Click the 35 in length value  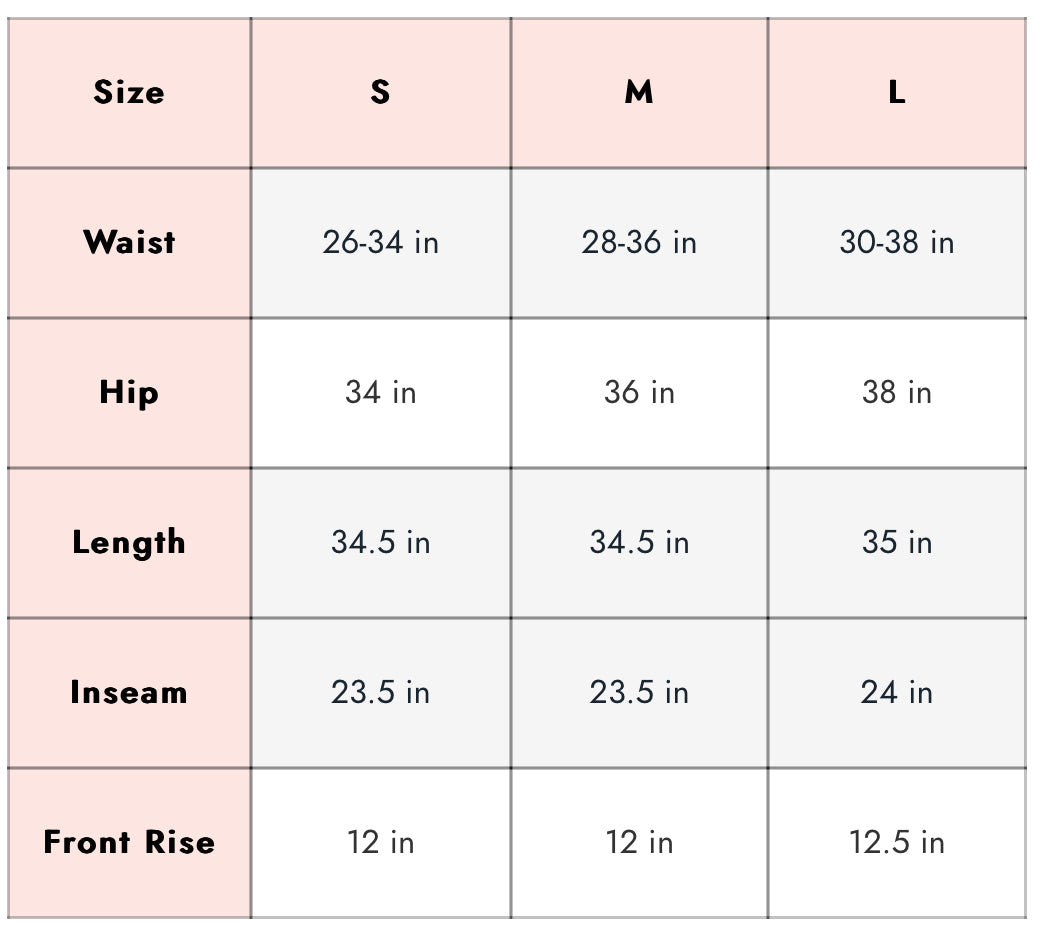(897, 542)
